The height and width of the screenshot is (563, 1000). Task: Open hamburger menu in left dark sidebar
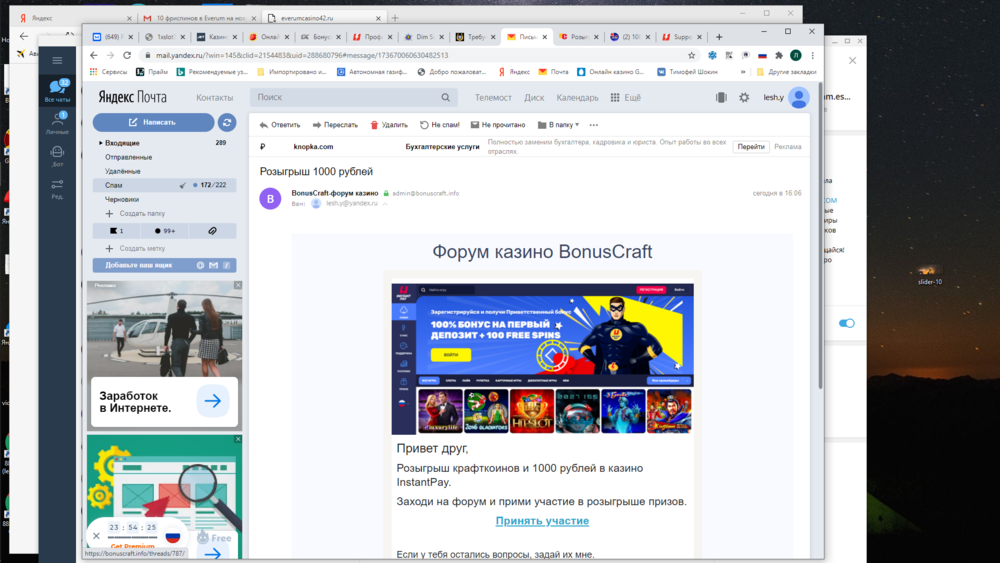click(x=57, y=61)
